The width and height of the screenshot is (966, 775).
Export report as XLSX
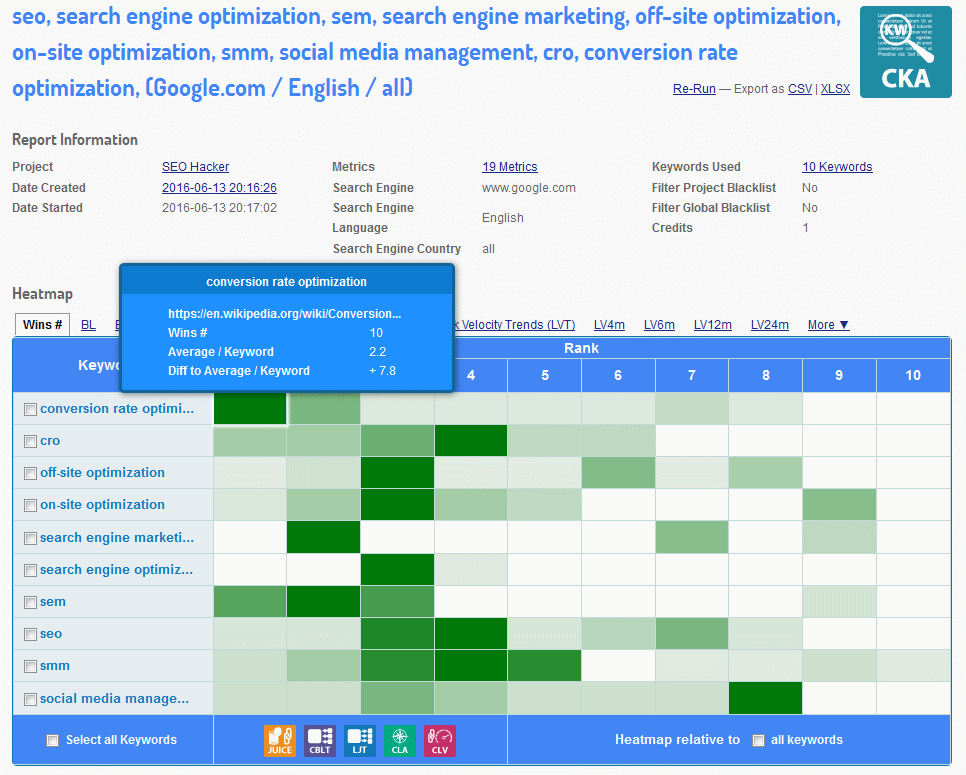(835, 89)
